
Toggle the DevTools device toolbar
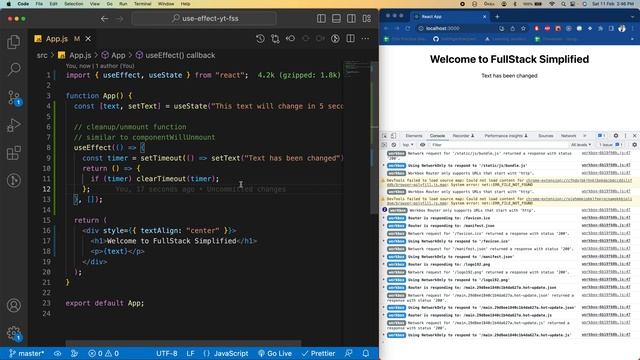click(393, 136)
